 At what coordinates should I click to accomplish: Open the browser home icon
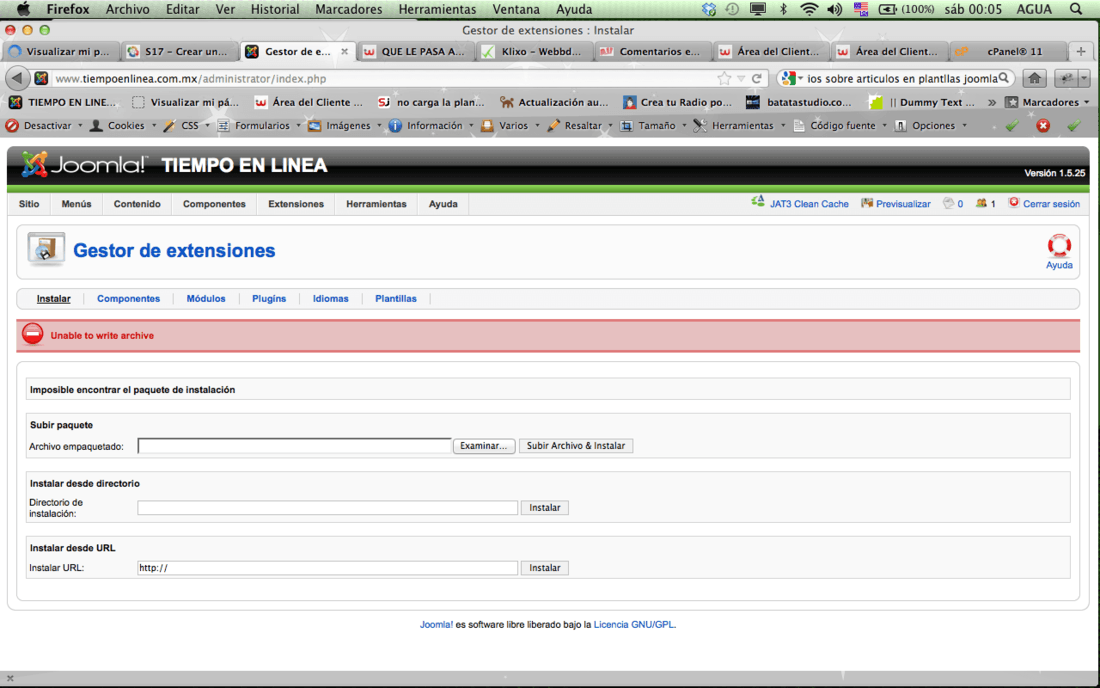[x=1034, y=79]
